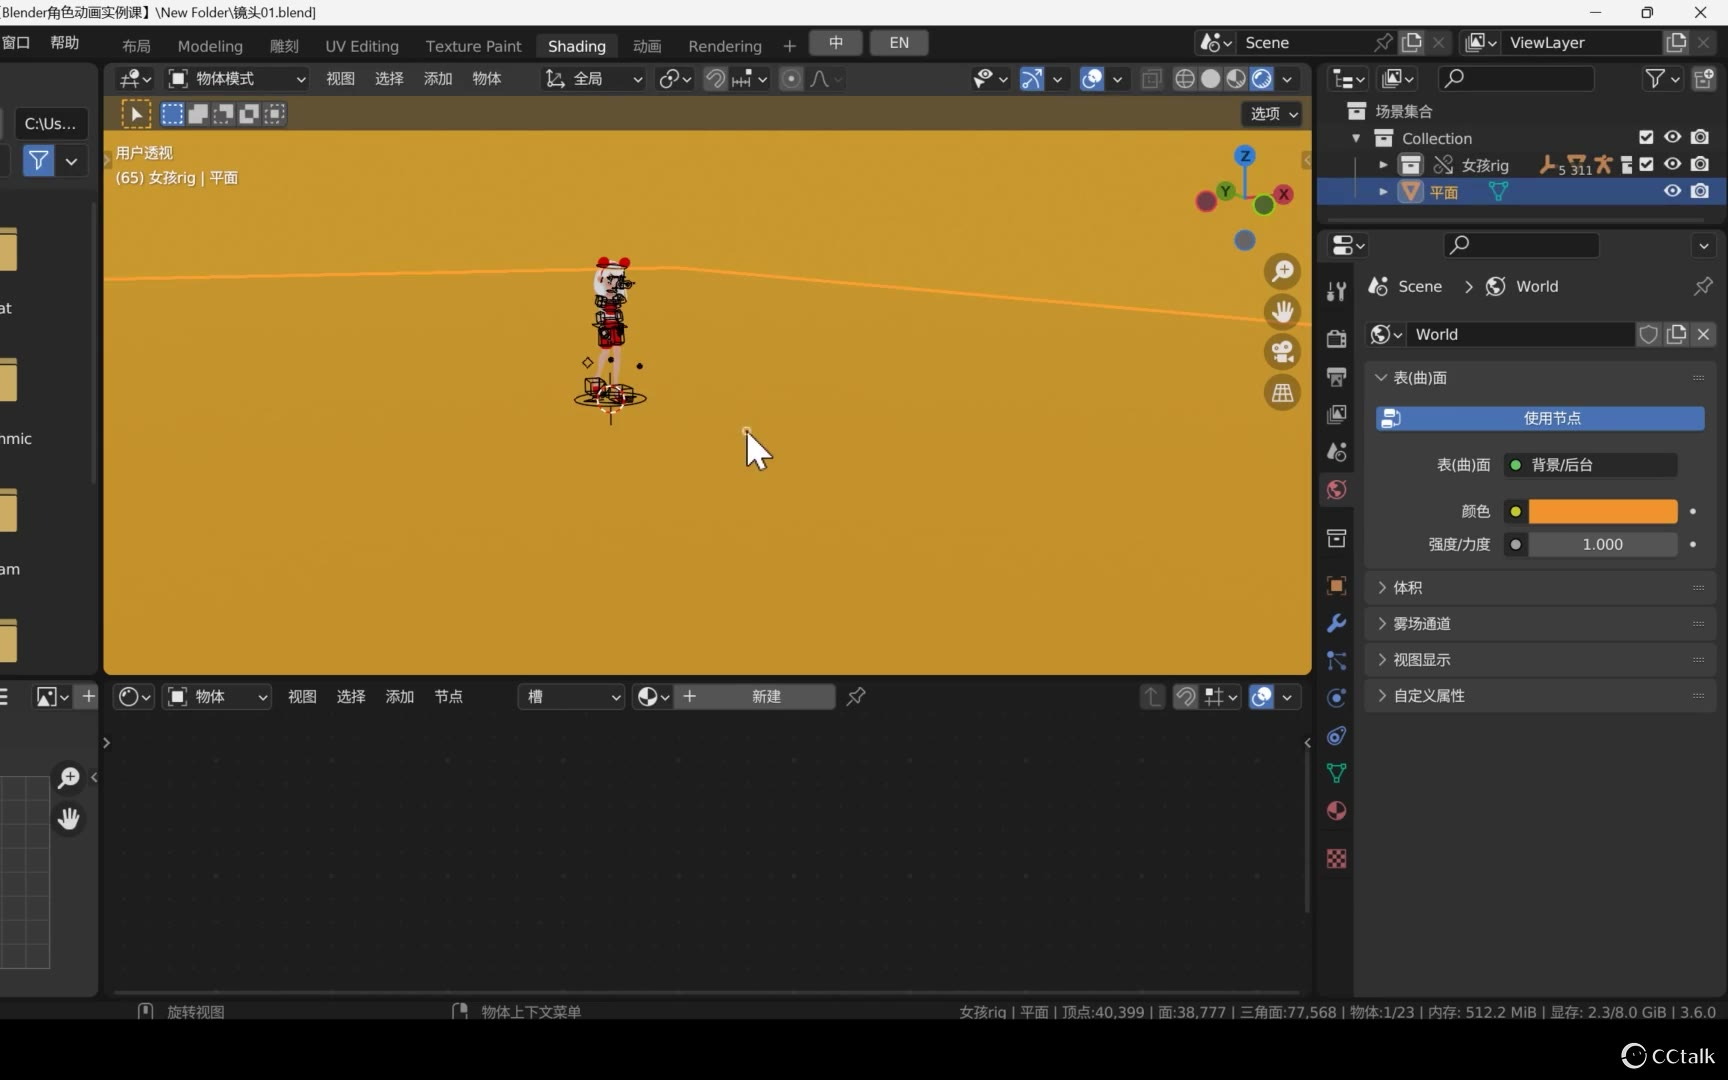Click the World fake user shield
The image size is (1728, 1080).
coord(1648,334)
